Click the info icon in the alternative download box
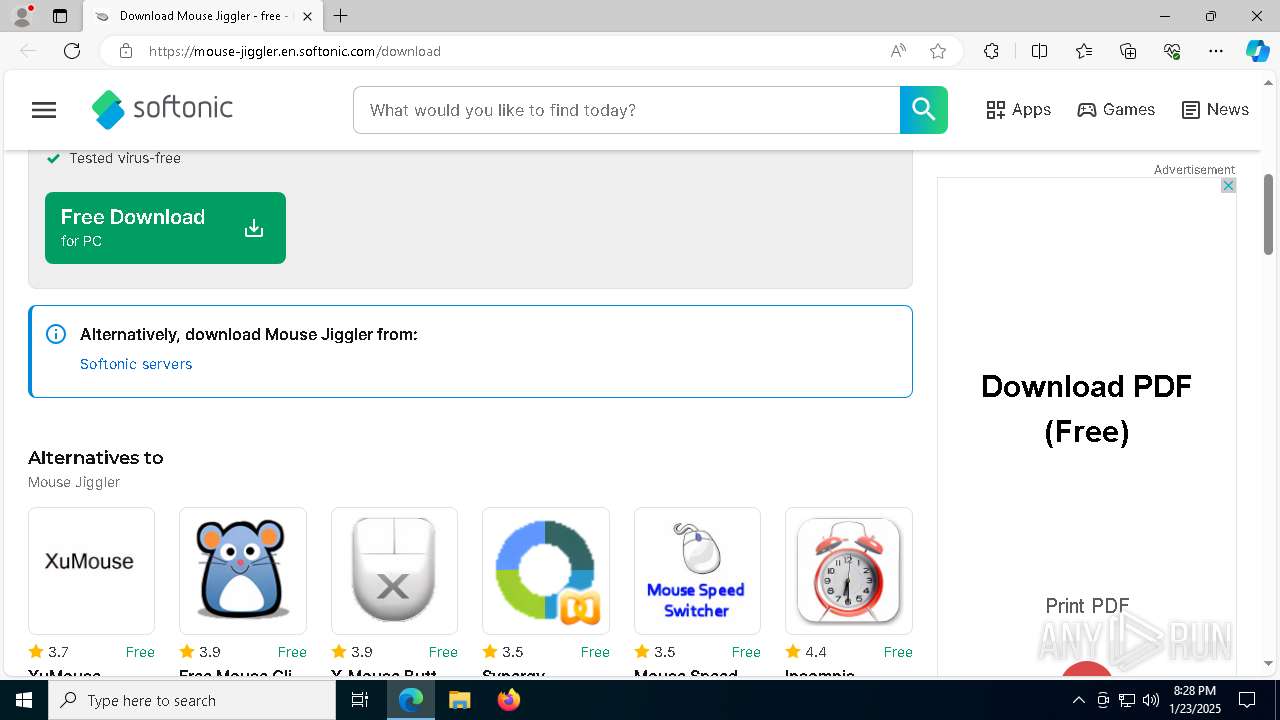The width and height of the screenshot is (1280, 720). [x=56, y=334]
